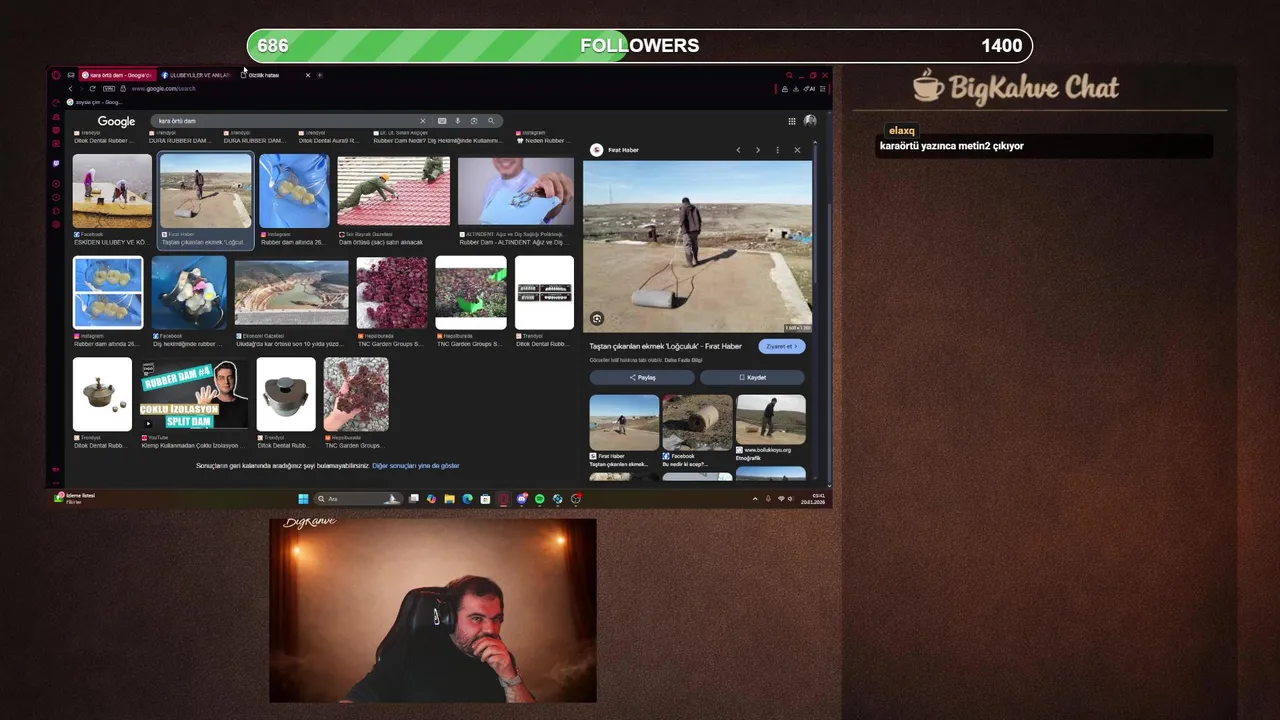Open the Google account avatar

pyautogui.click(x=810, y=121)
